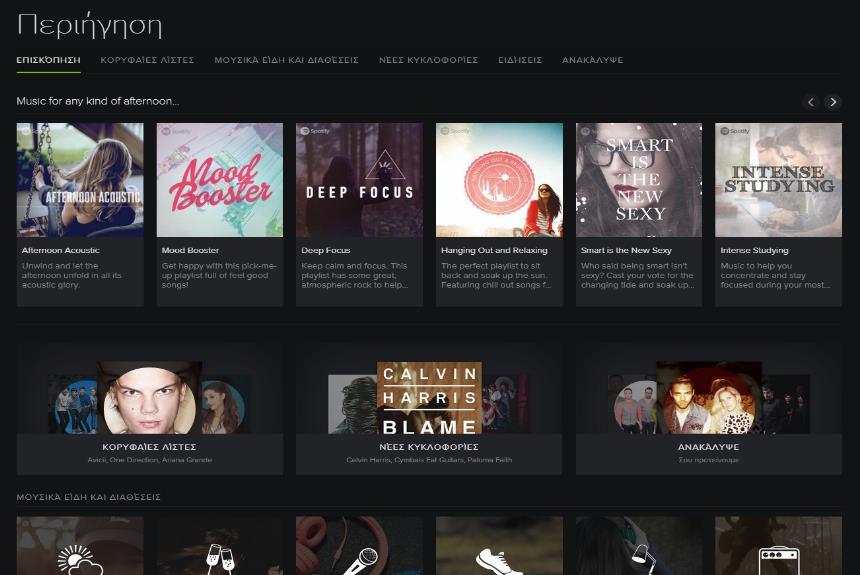Open the ΚΟΡΥΦΑΙΕΣ ΛΙΣΤΕΣ tab

tap(147, 60)
